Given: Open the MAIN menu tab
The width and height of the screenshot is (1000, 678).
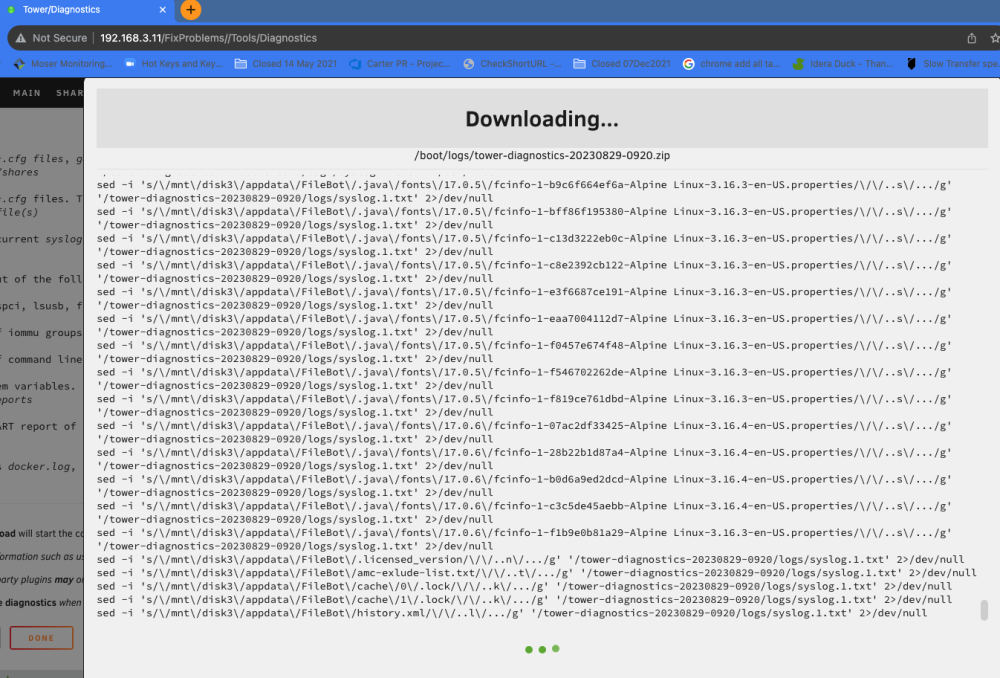Looking at the screenshot, I should coord(27,93).
